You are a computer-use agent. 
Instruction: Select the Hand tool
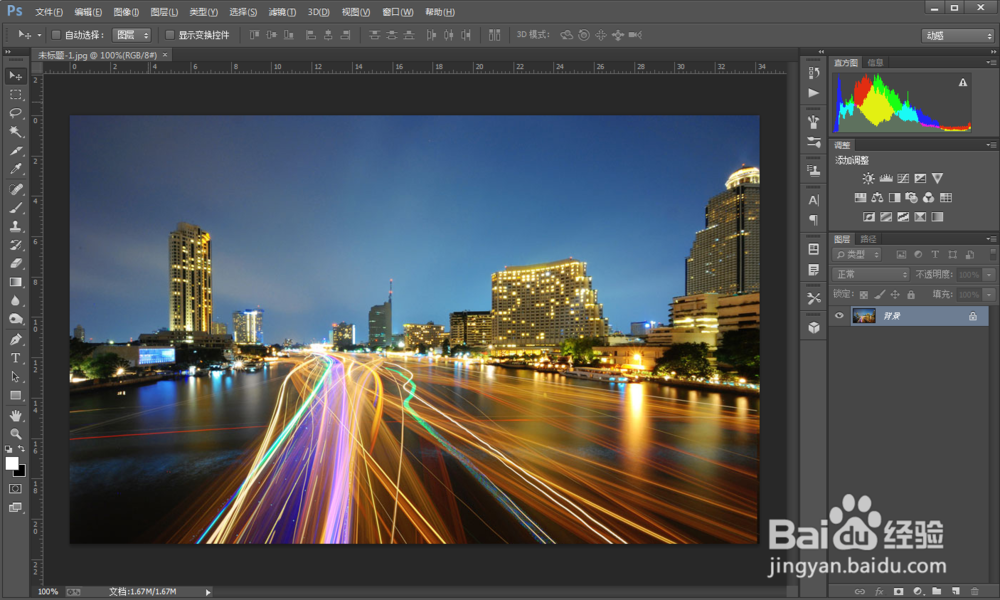[x=15, y=415]
